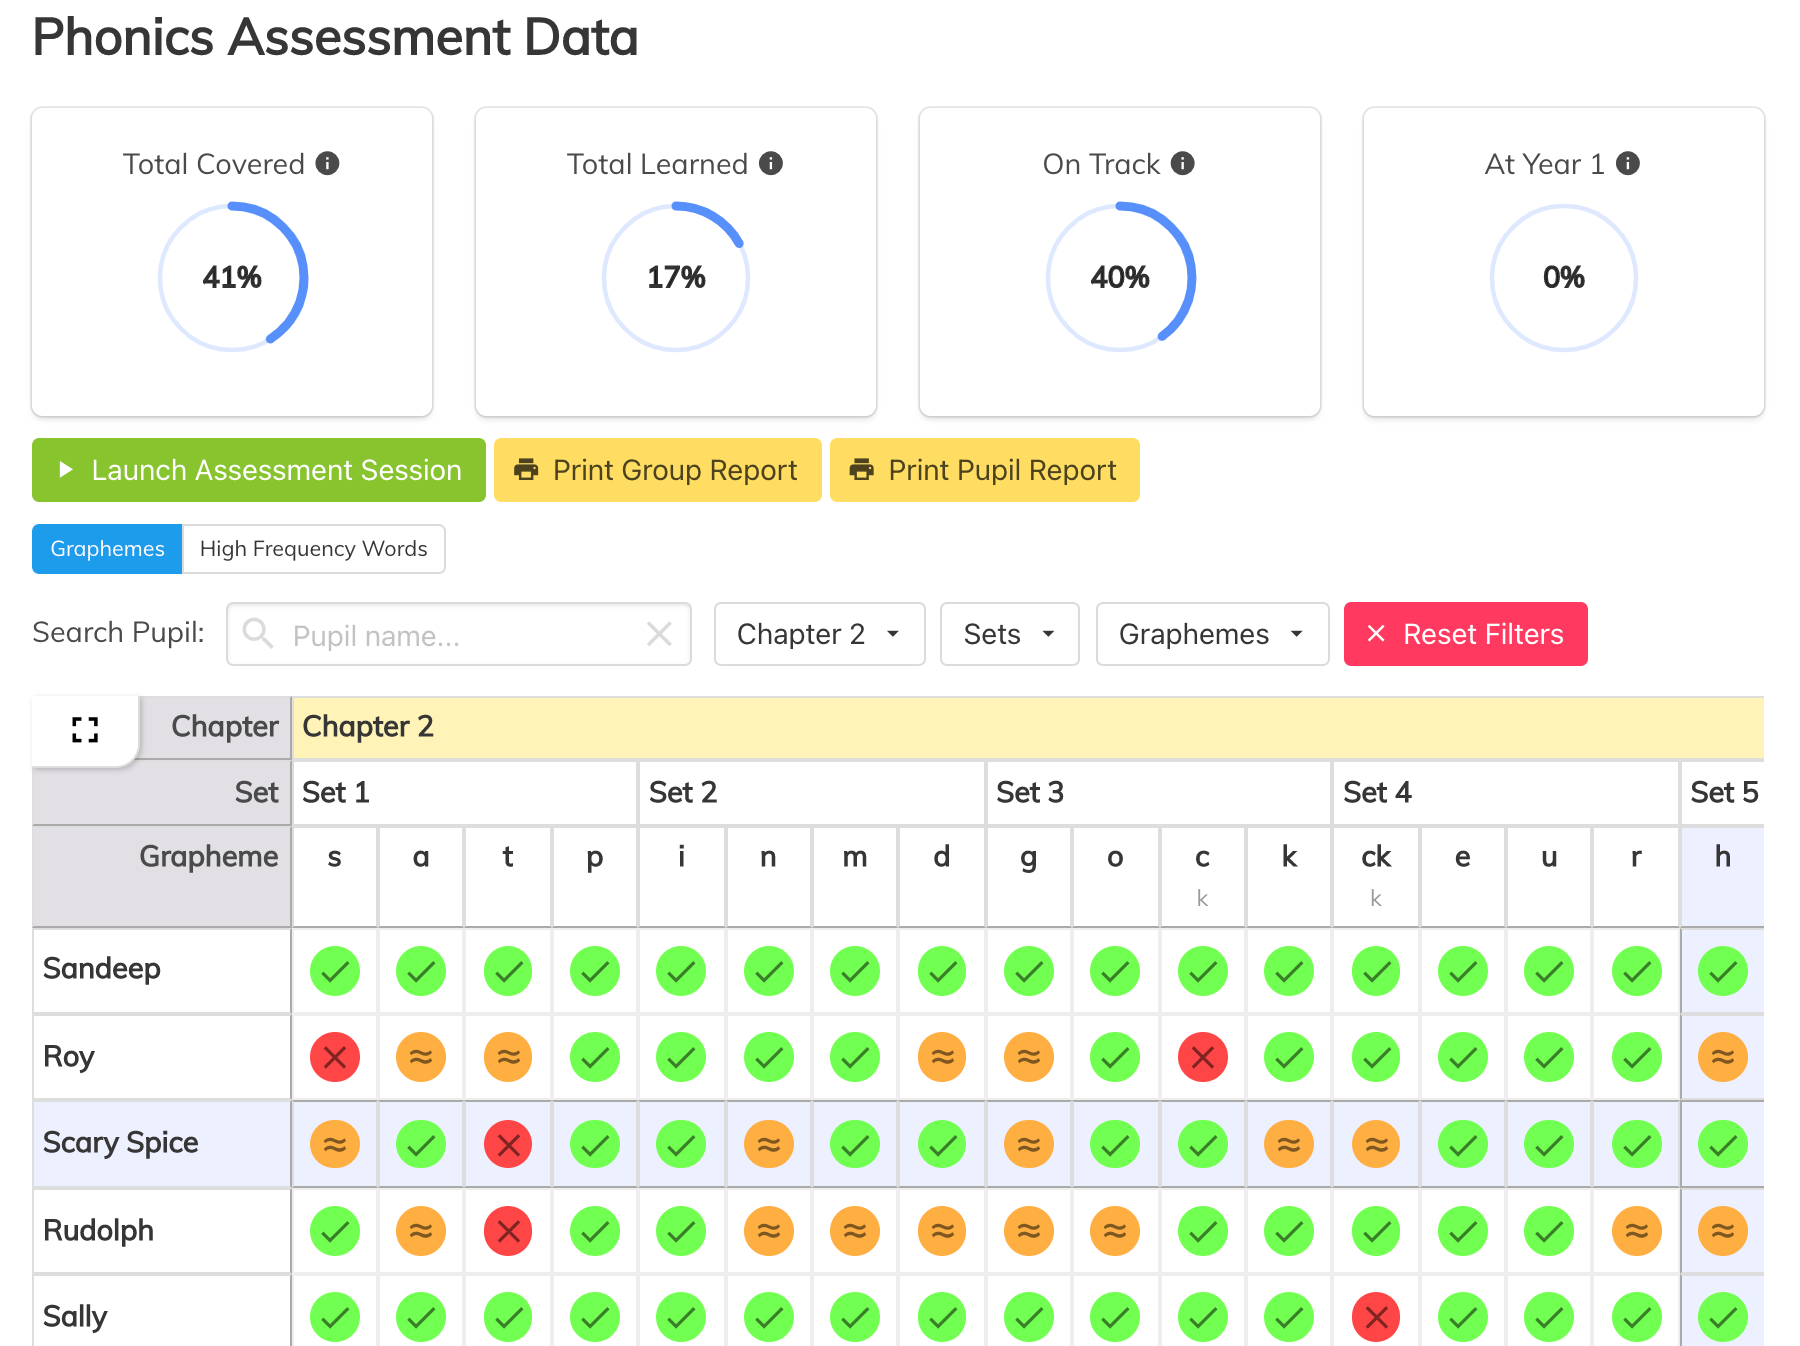Open the Graphemes dropdown filter
This screenshot has height=1346, width=1800.
1212,634
